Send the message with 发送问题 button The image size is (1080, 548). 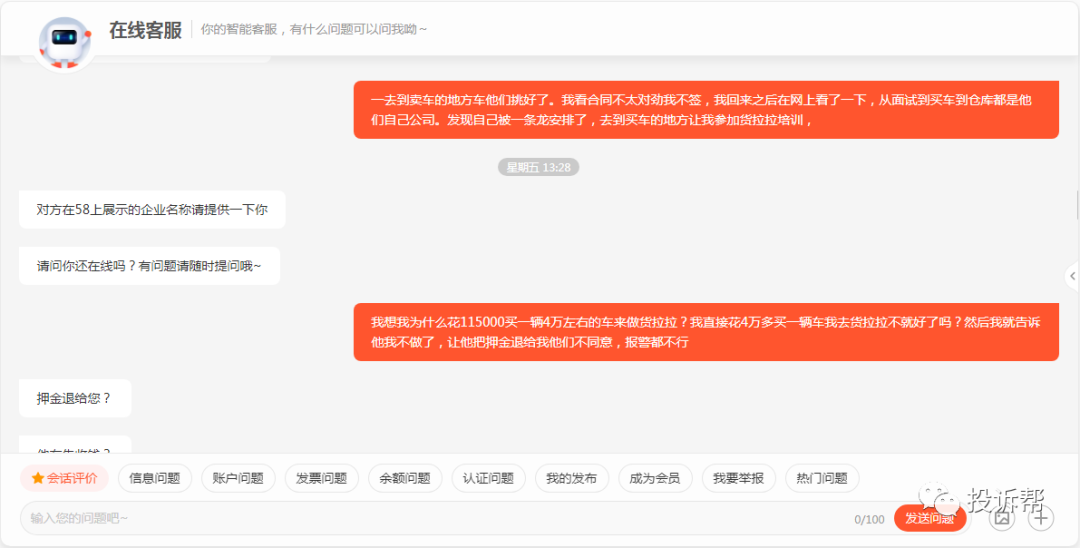pos(930,518)
